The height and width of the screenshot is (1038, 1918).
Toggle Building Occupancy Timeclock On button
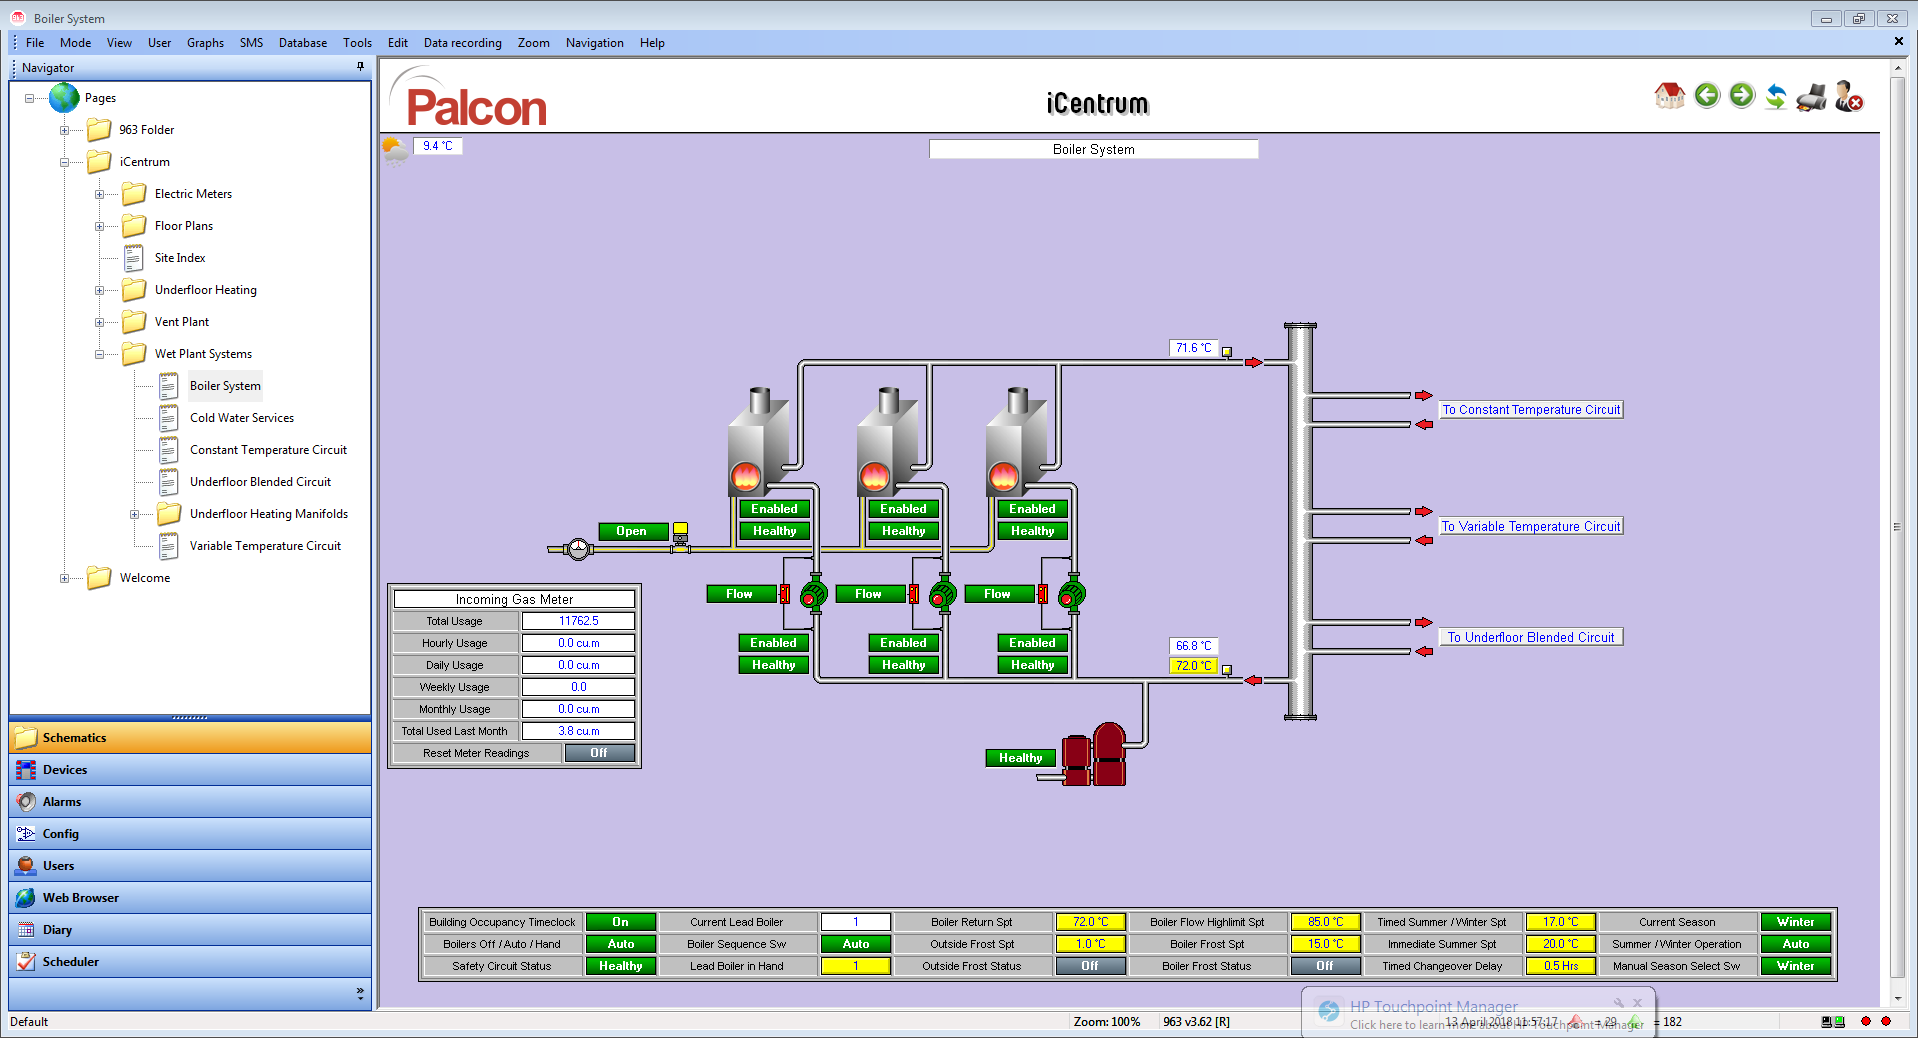tap(621, 922)
